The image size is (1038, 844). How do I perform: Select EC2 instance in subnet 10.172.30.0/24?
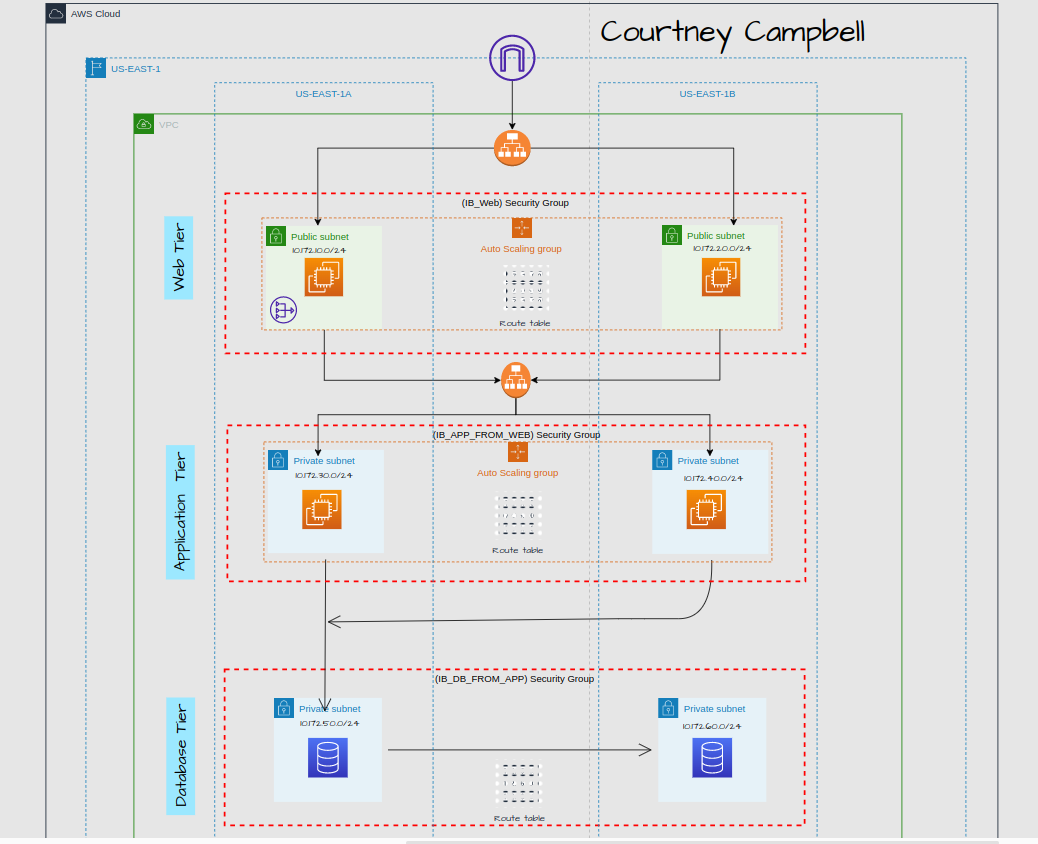322,510
